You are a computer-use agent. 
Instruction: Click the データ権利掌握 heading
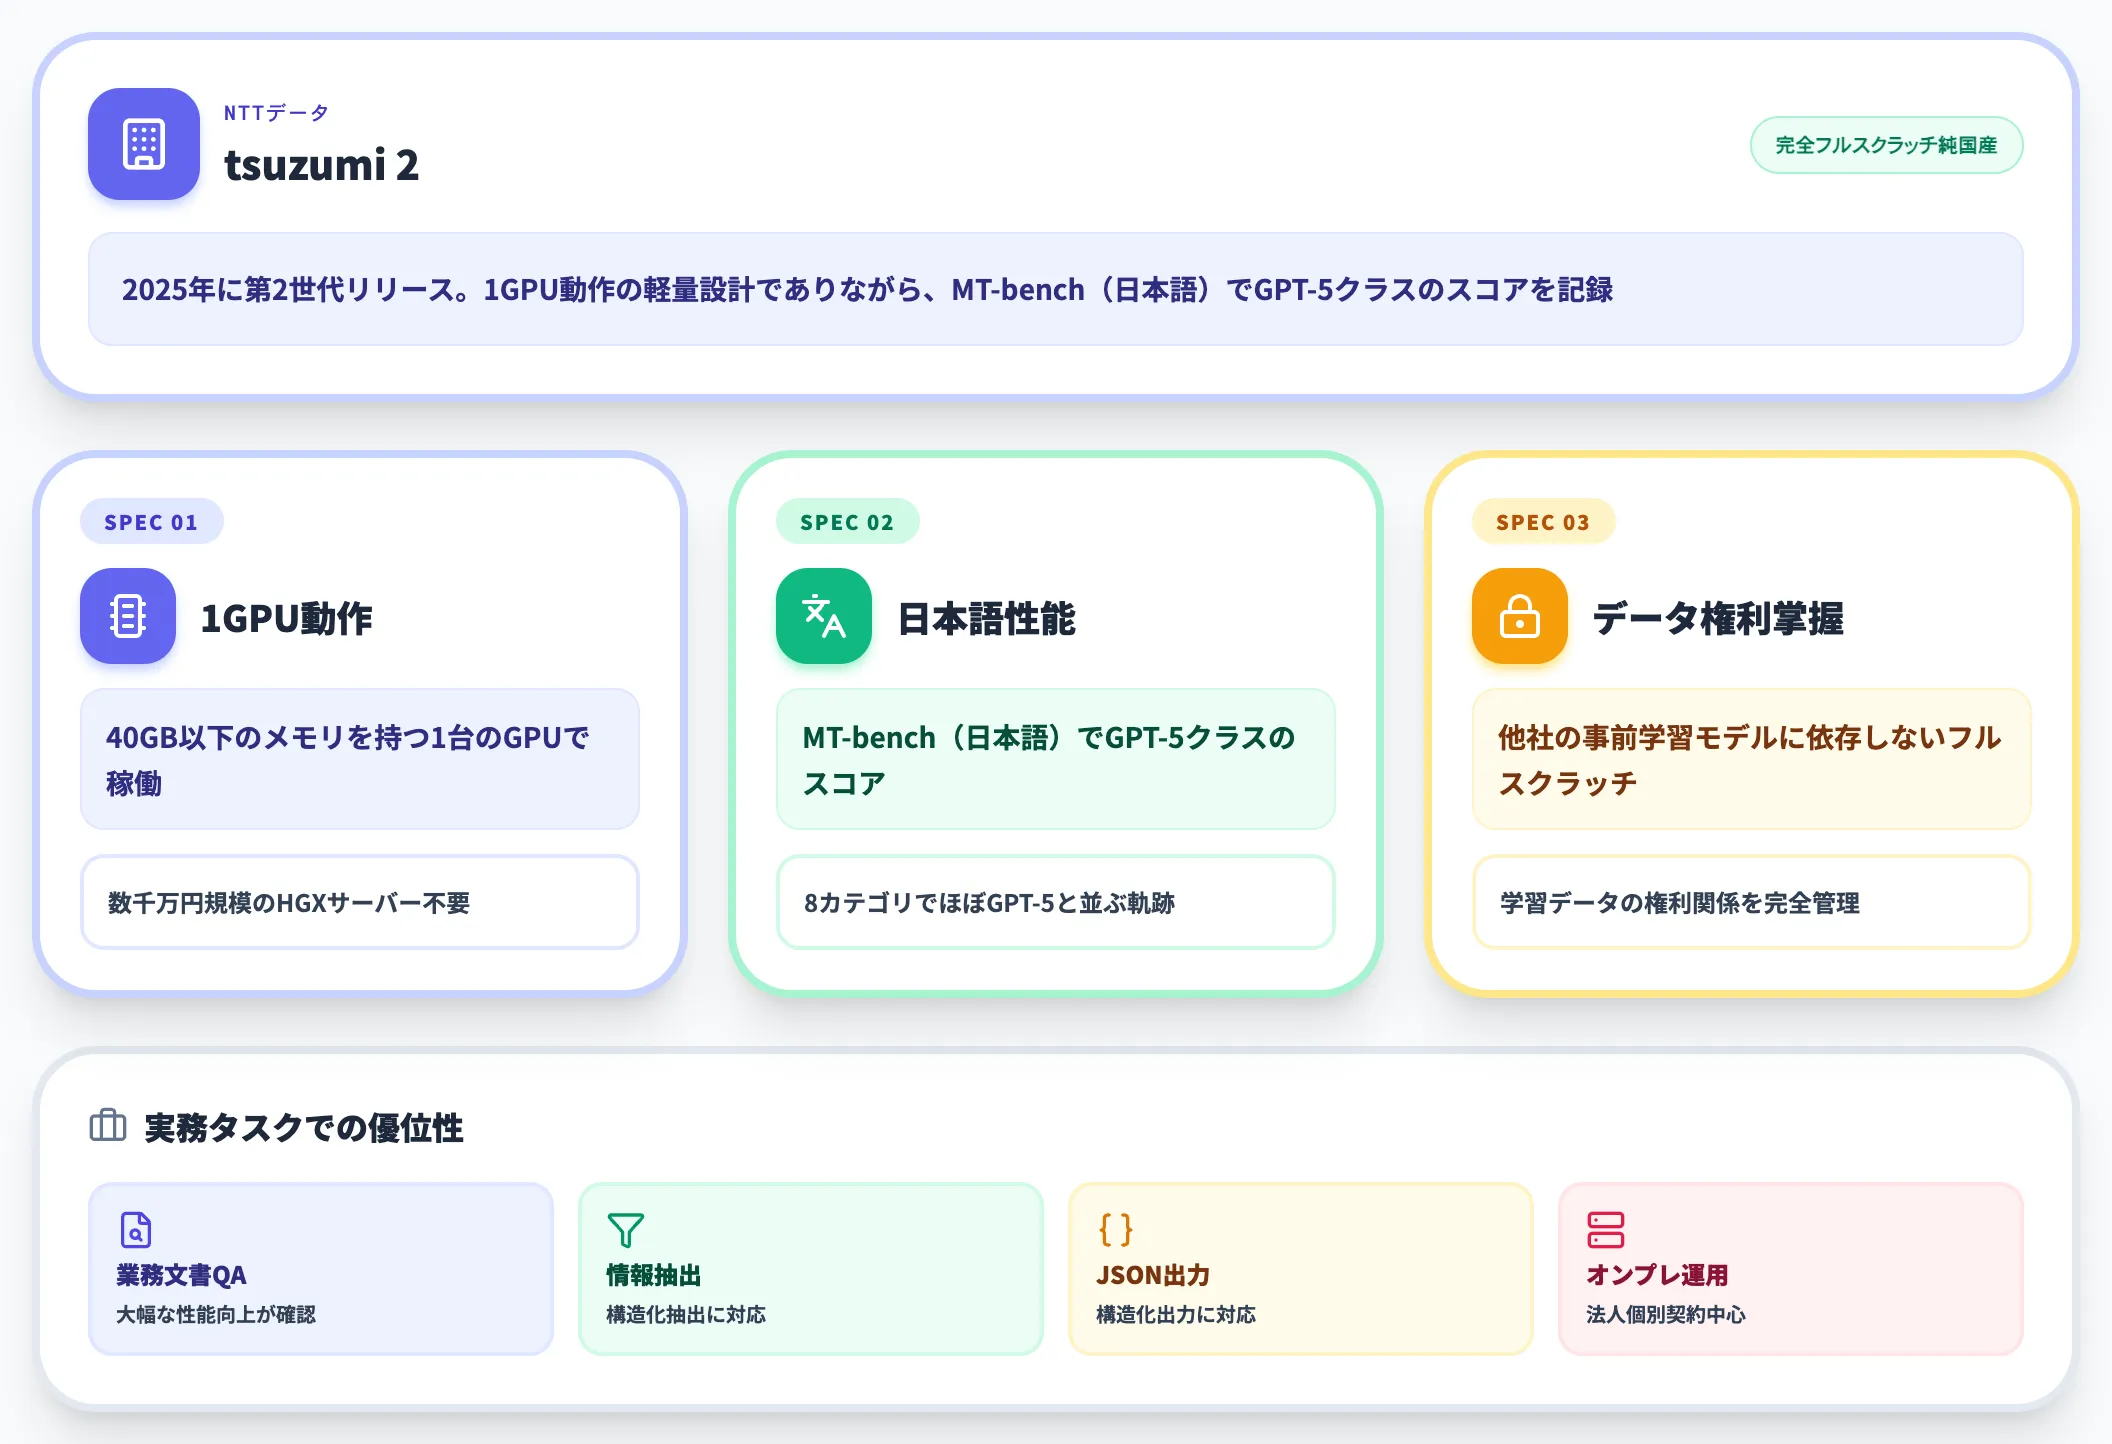coord(1718,618)
